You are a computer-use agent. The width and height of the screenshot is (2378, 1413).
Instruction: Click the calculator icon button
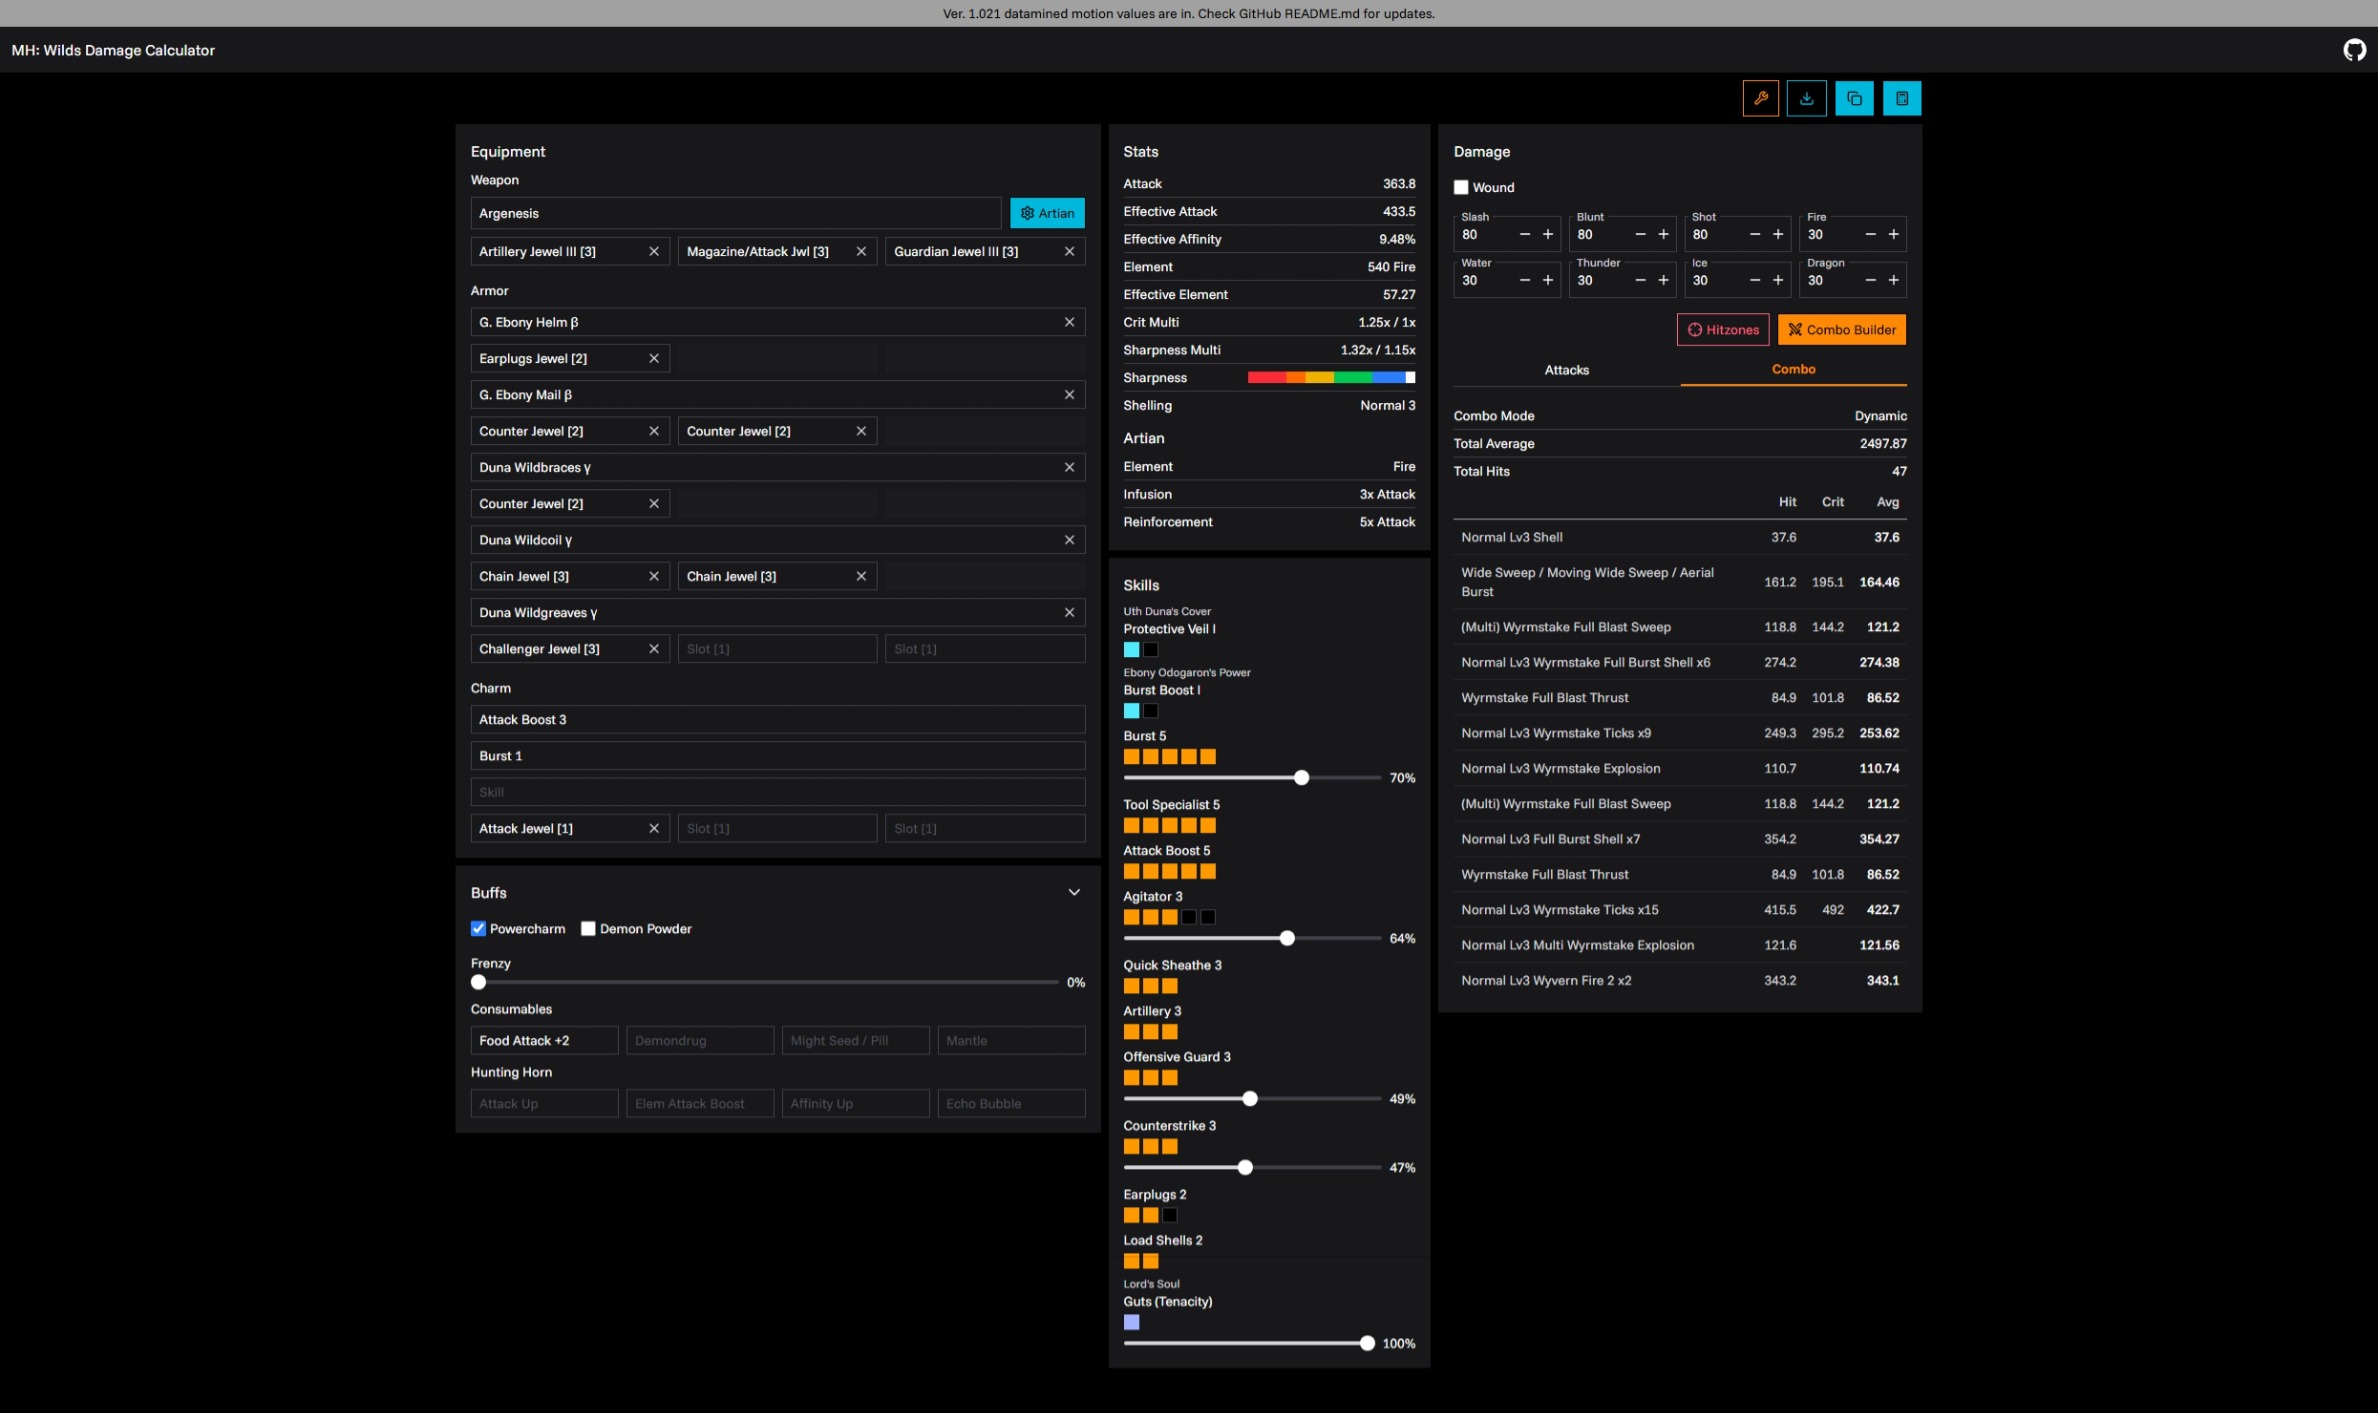pyautogui.click(x=1901, y=98)
